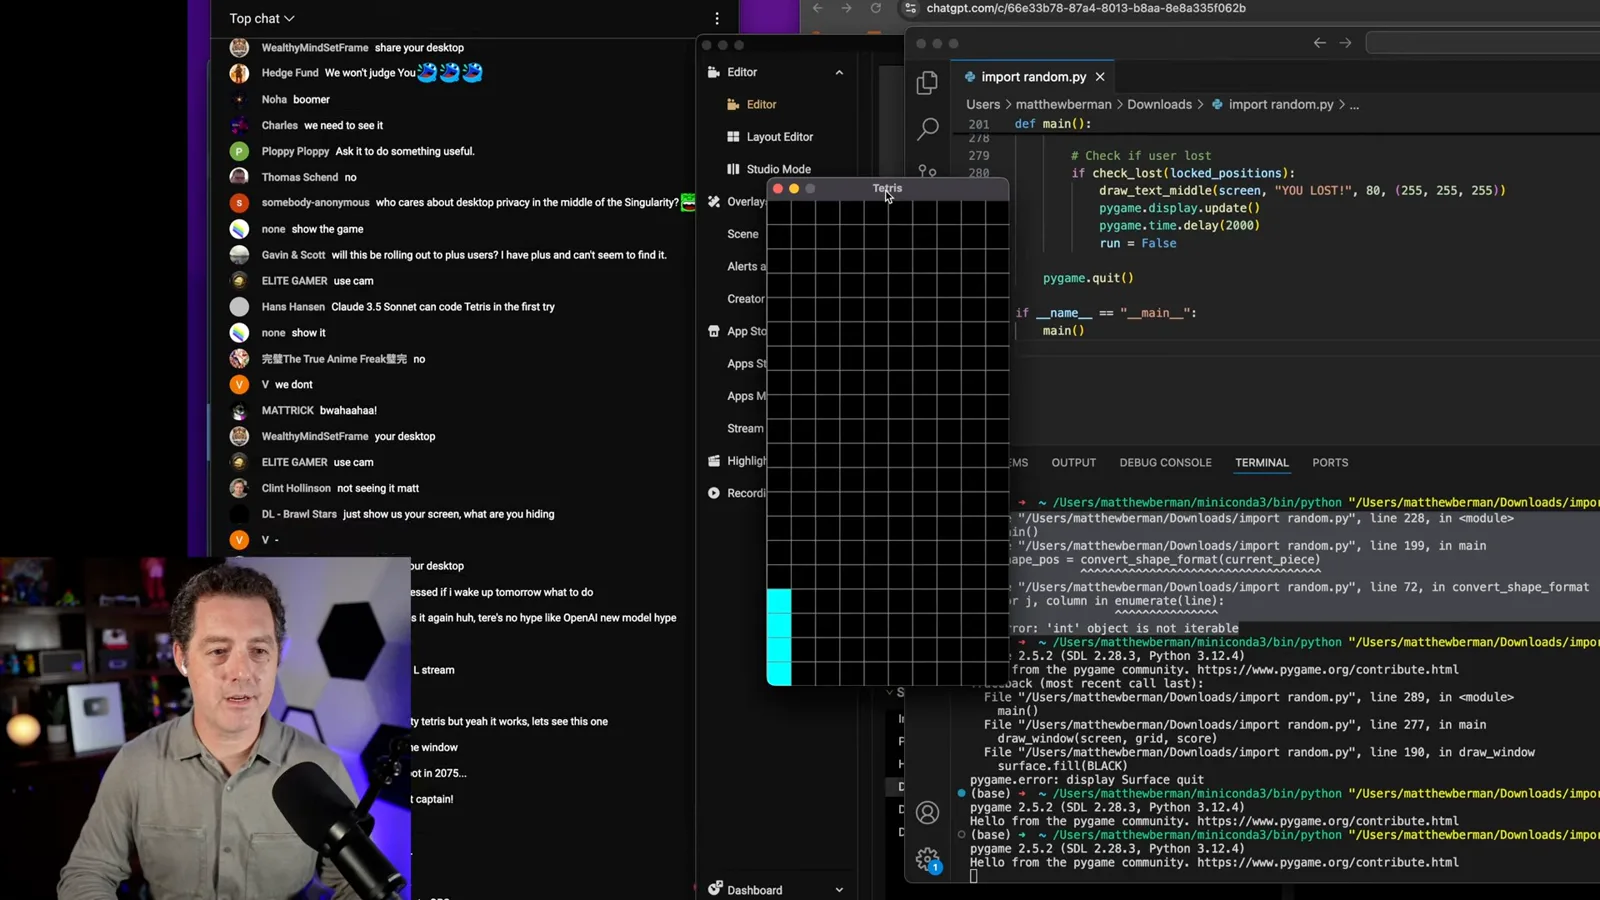This screenshot has width=1600, height=900.
Task: Switch to the PORTS tab
Action: coord(1330,463)
